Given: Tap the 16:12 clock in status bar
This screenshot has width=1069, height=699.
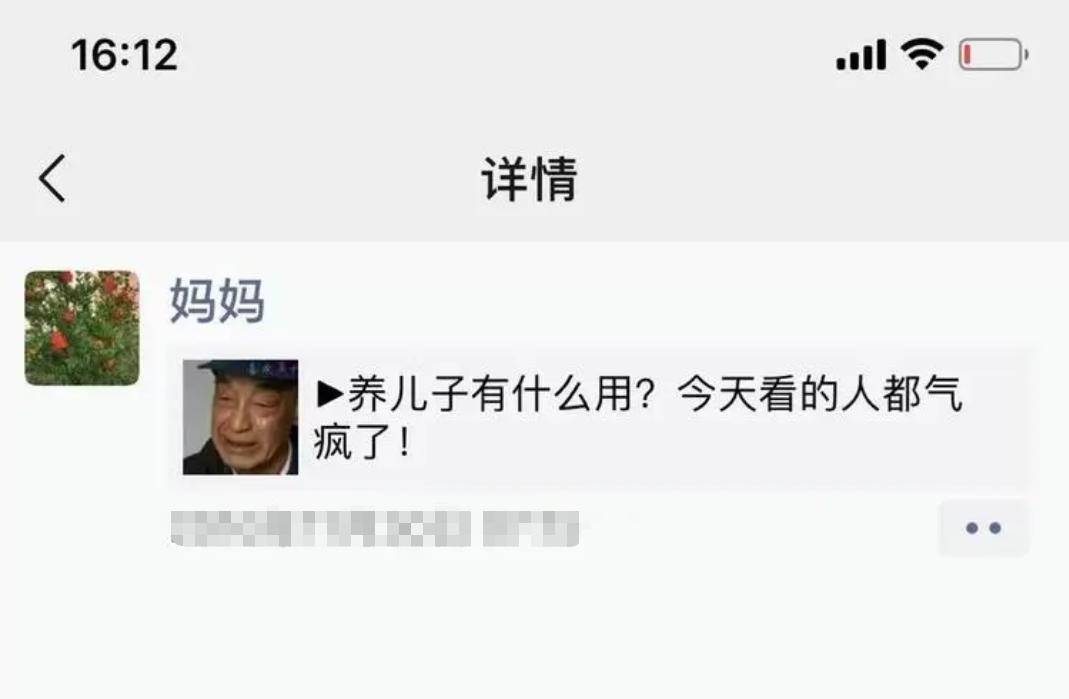Looking at the screenshot, I should click(x=124, y=55).
